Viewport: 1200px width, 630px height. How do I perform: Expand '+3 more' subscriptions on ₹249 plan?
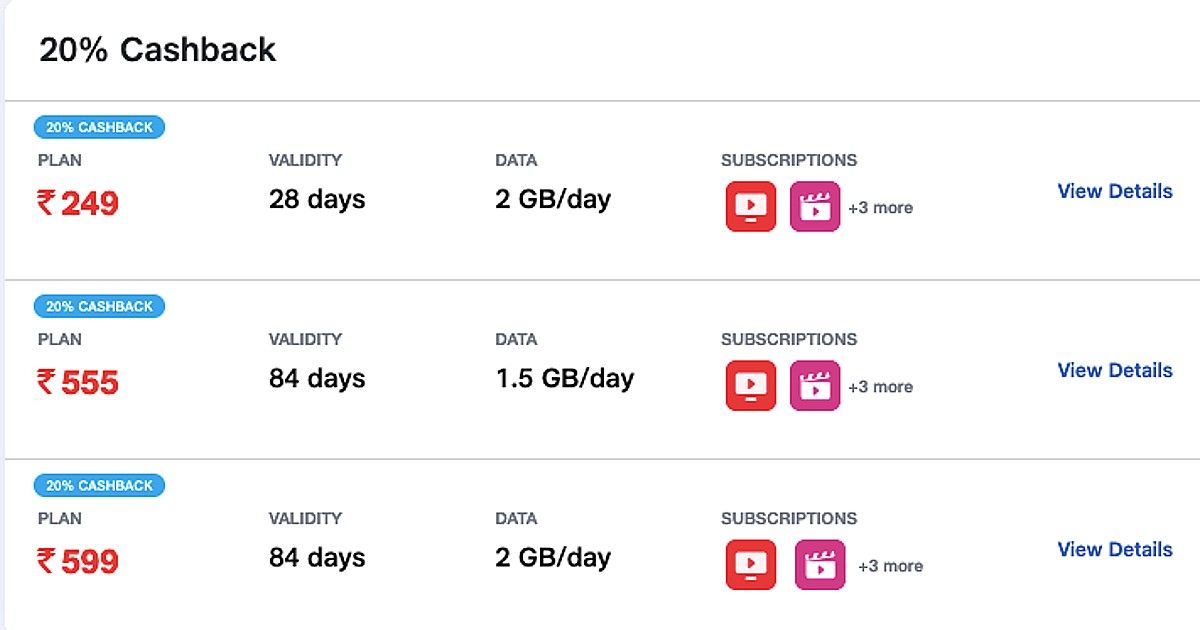pyautogui.click(x=880, y=208)
